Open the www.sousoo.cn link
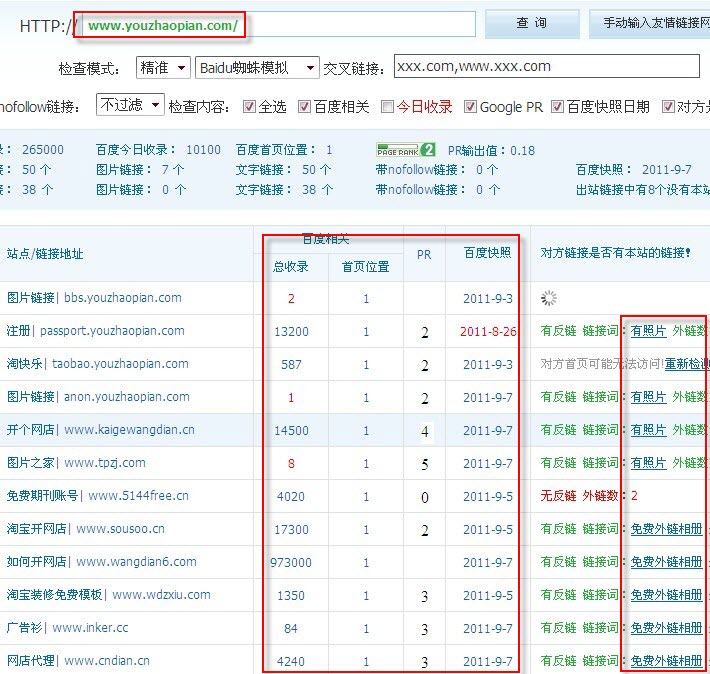This screenshot has height=674, width=710. coord(120,529)
